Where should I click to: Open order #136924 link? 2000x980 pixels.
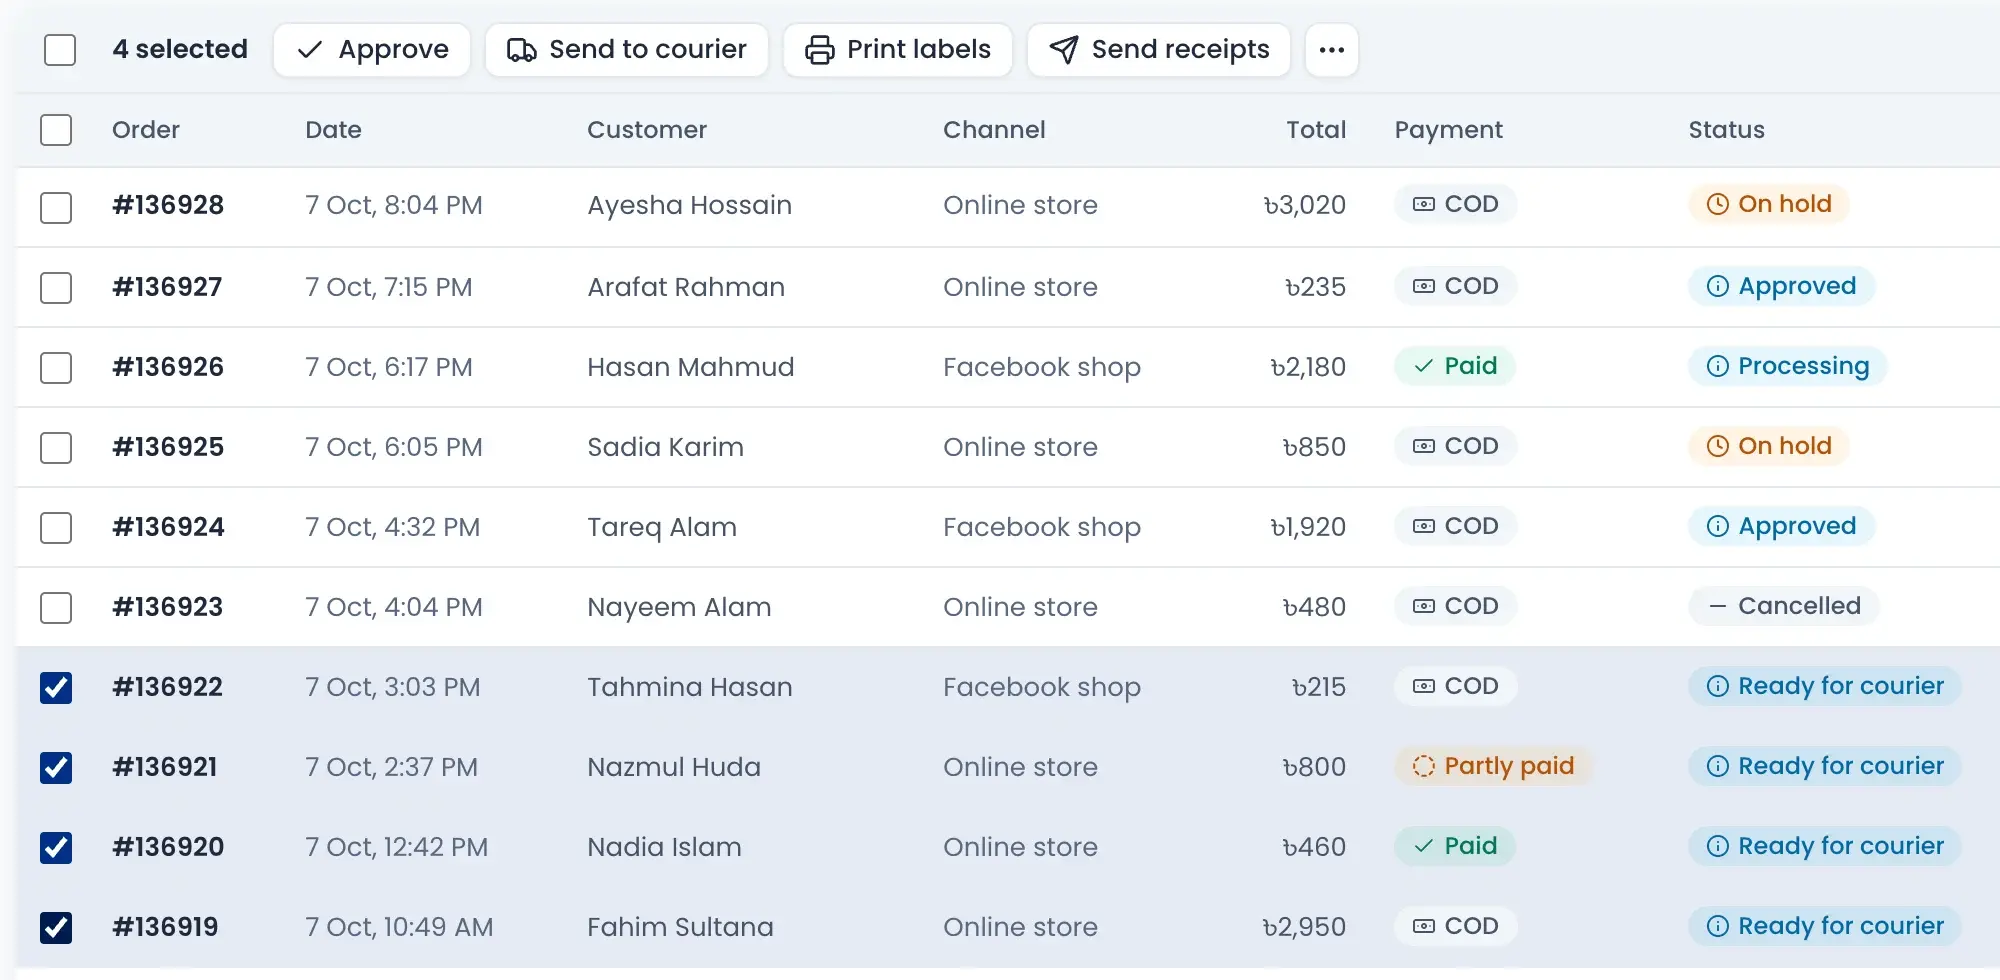(x=168, y=527)
